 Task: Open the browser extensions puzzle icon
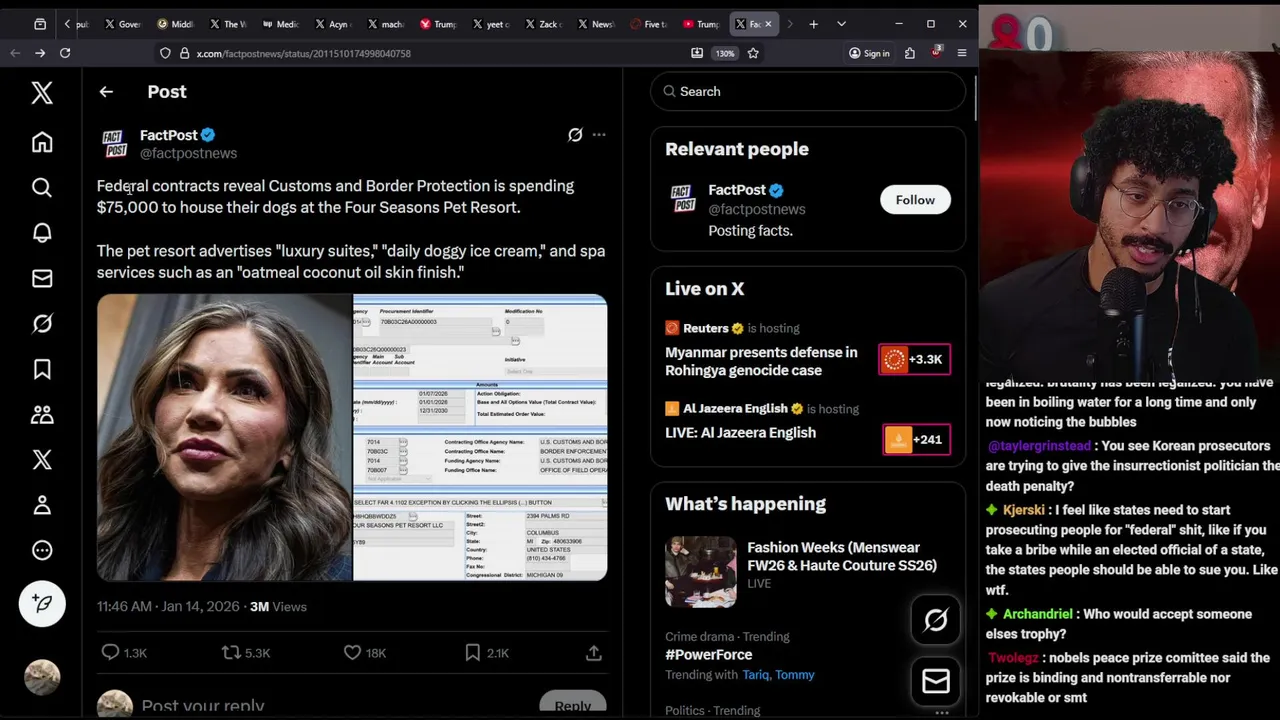tap(910, 53)
